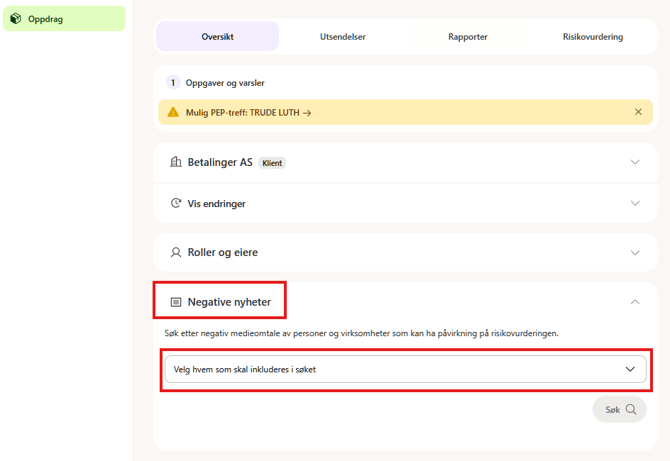
Task: Click the newspaper icon beside Negative nyheter
Action: click(x=176, y=302)
